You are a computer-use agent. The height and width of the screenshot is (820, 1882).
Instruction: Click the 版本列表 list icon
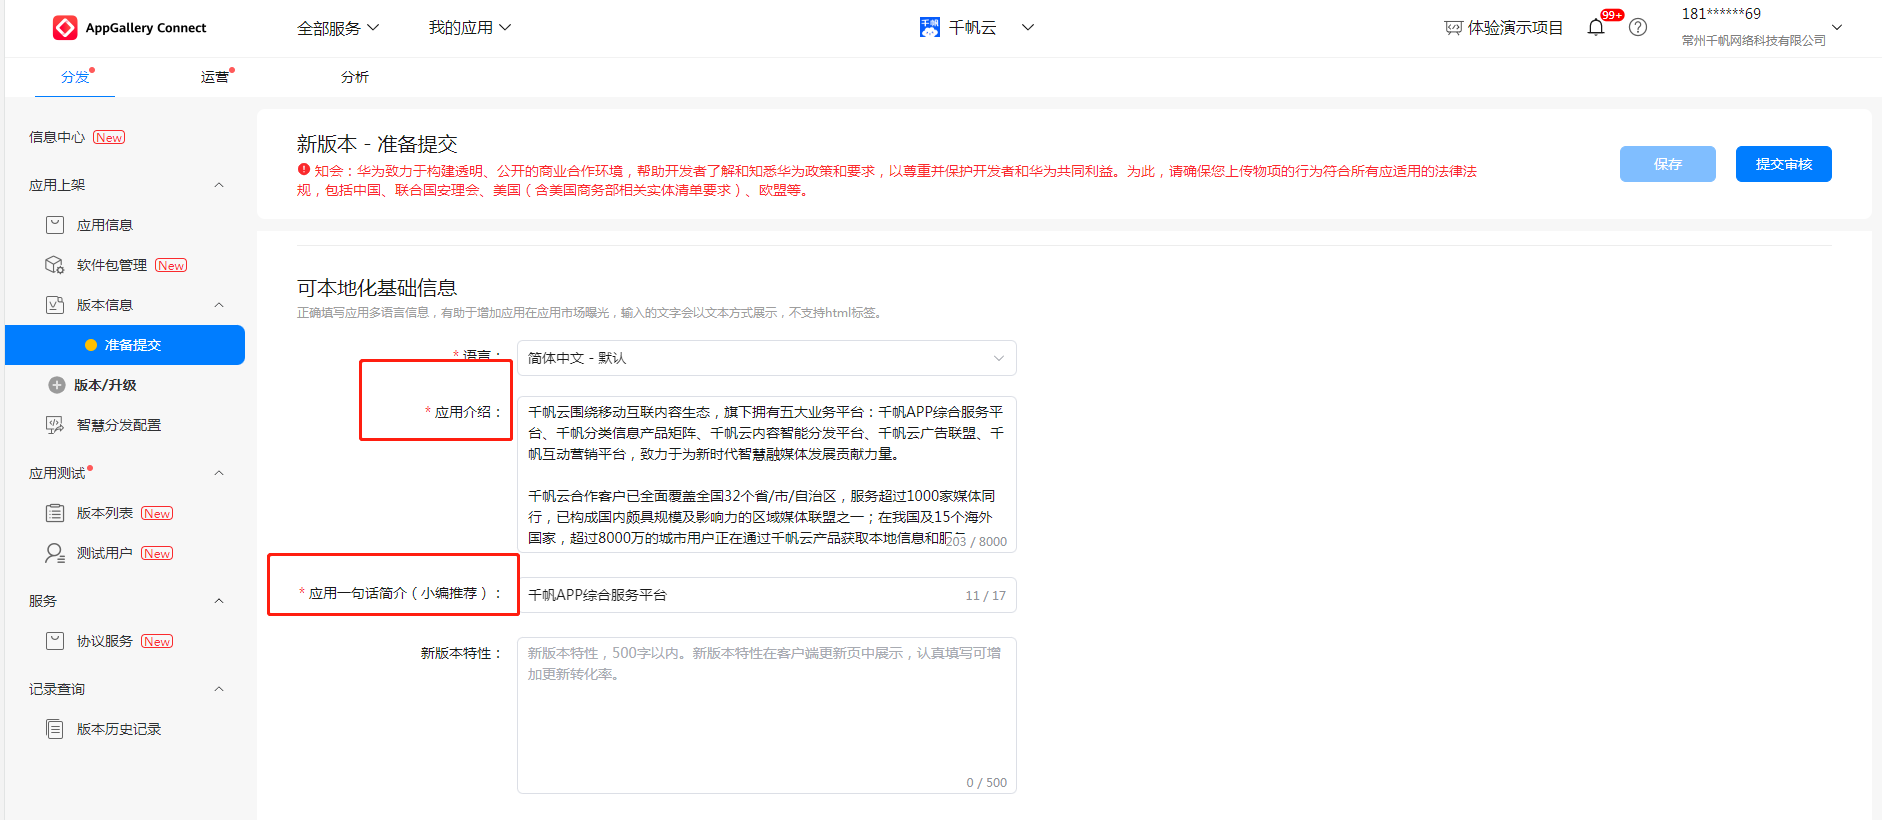click(x=55, y=513)
